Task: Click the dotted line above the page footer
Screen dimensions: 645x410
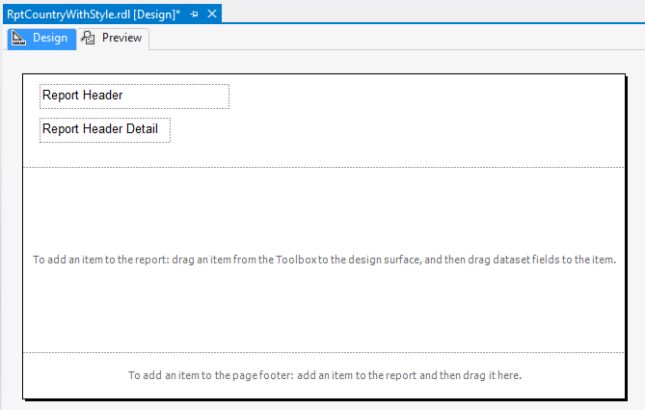Action: click(324, 352)
